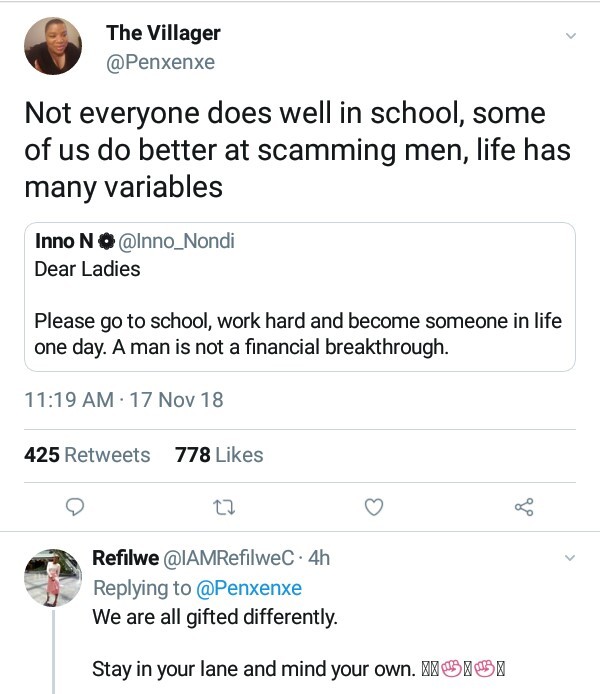Open Refilwe's name in the reply

(x=119, y=558)
